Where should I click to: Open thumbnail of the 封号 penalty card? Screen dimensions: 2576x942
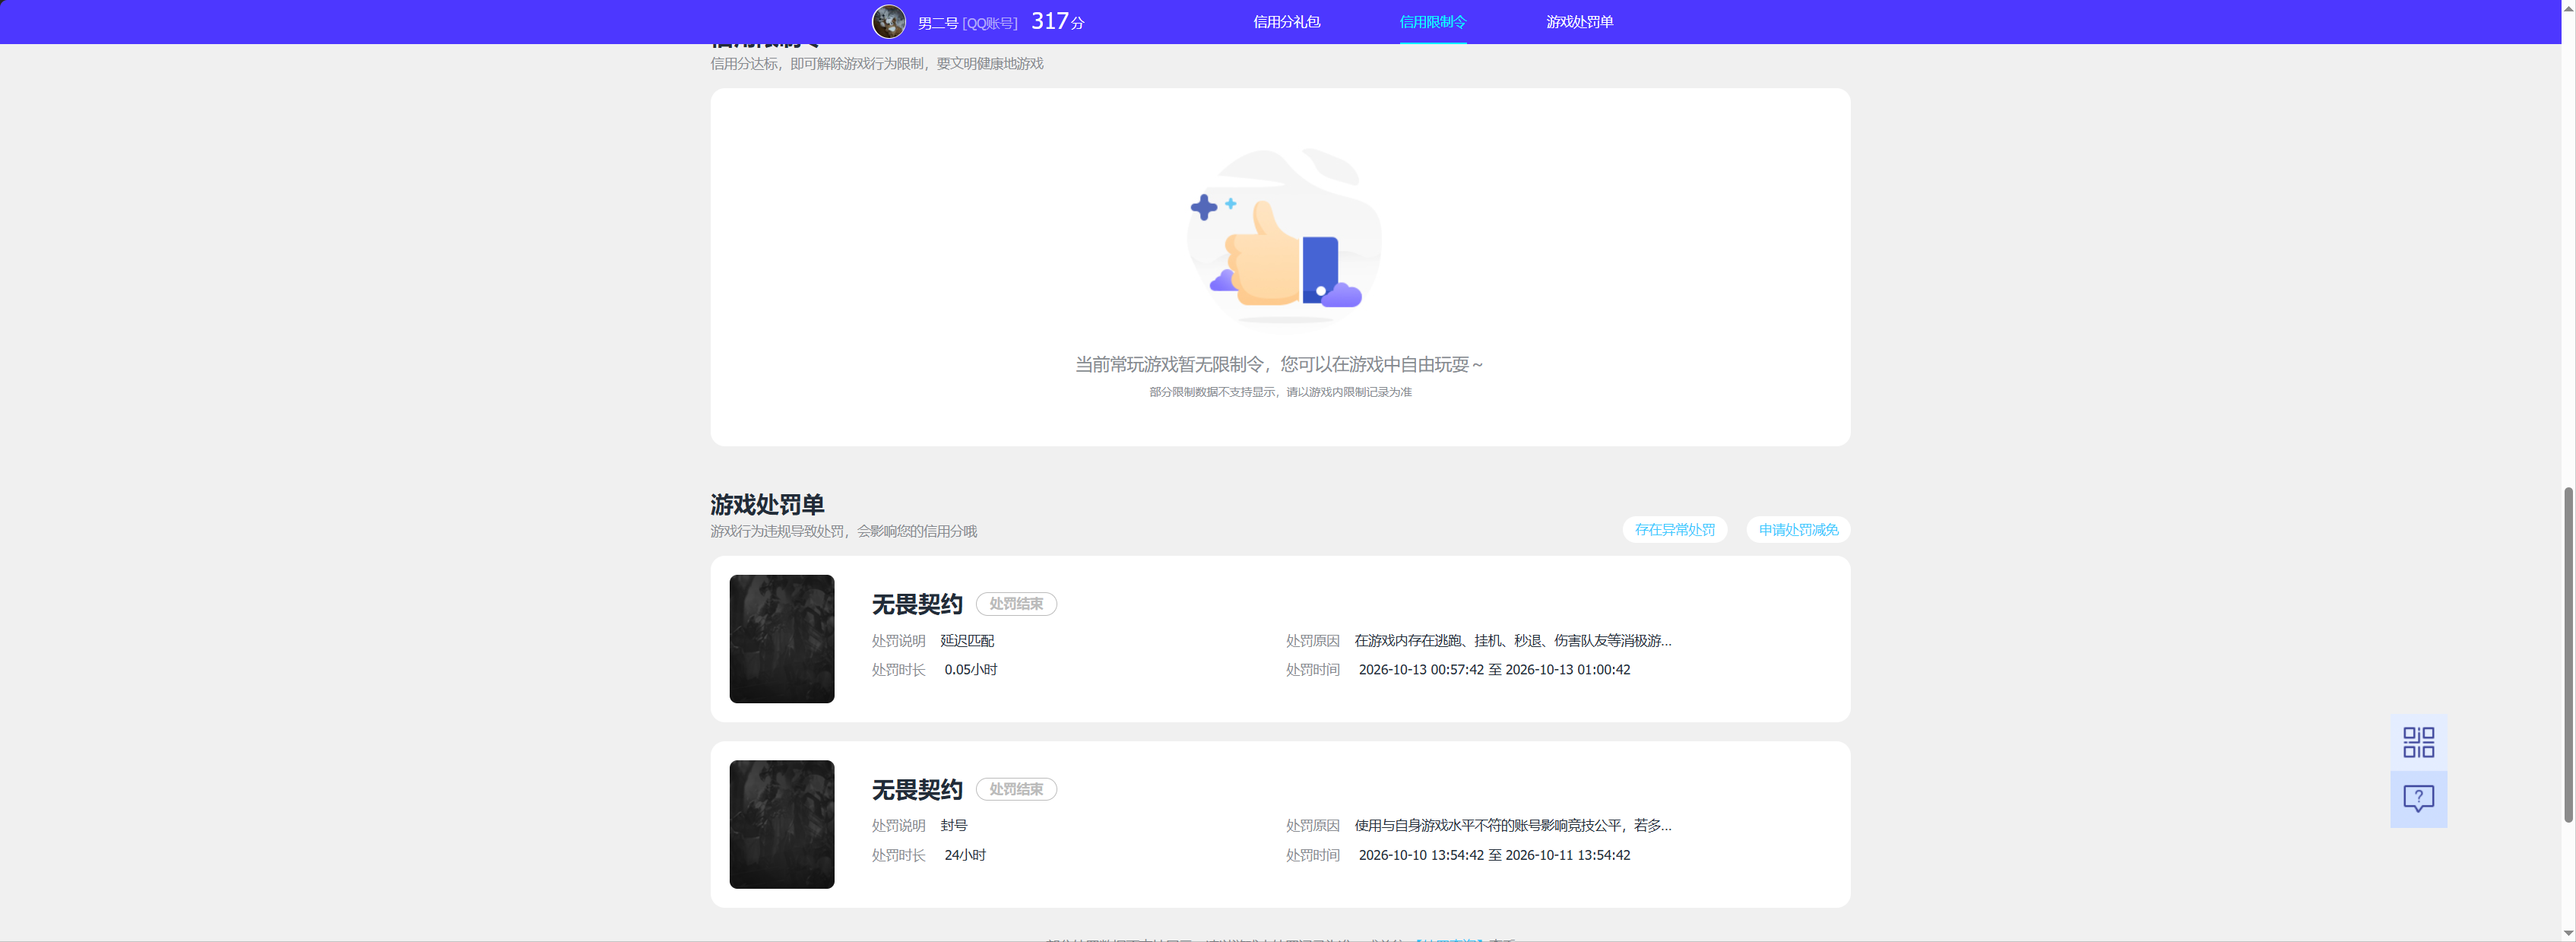coord(781,824)
